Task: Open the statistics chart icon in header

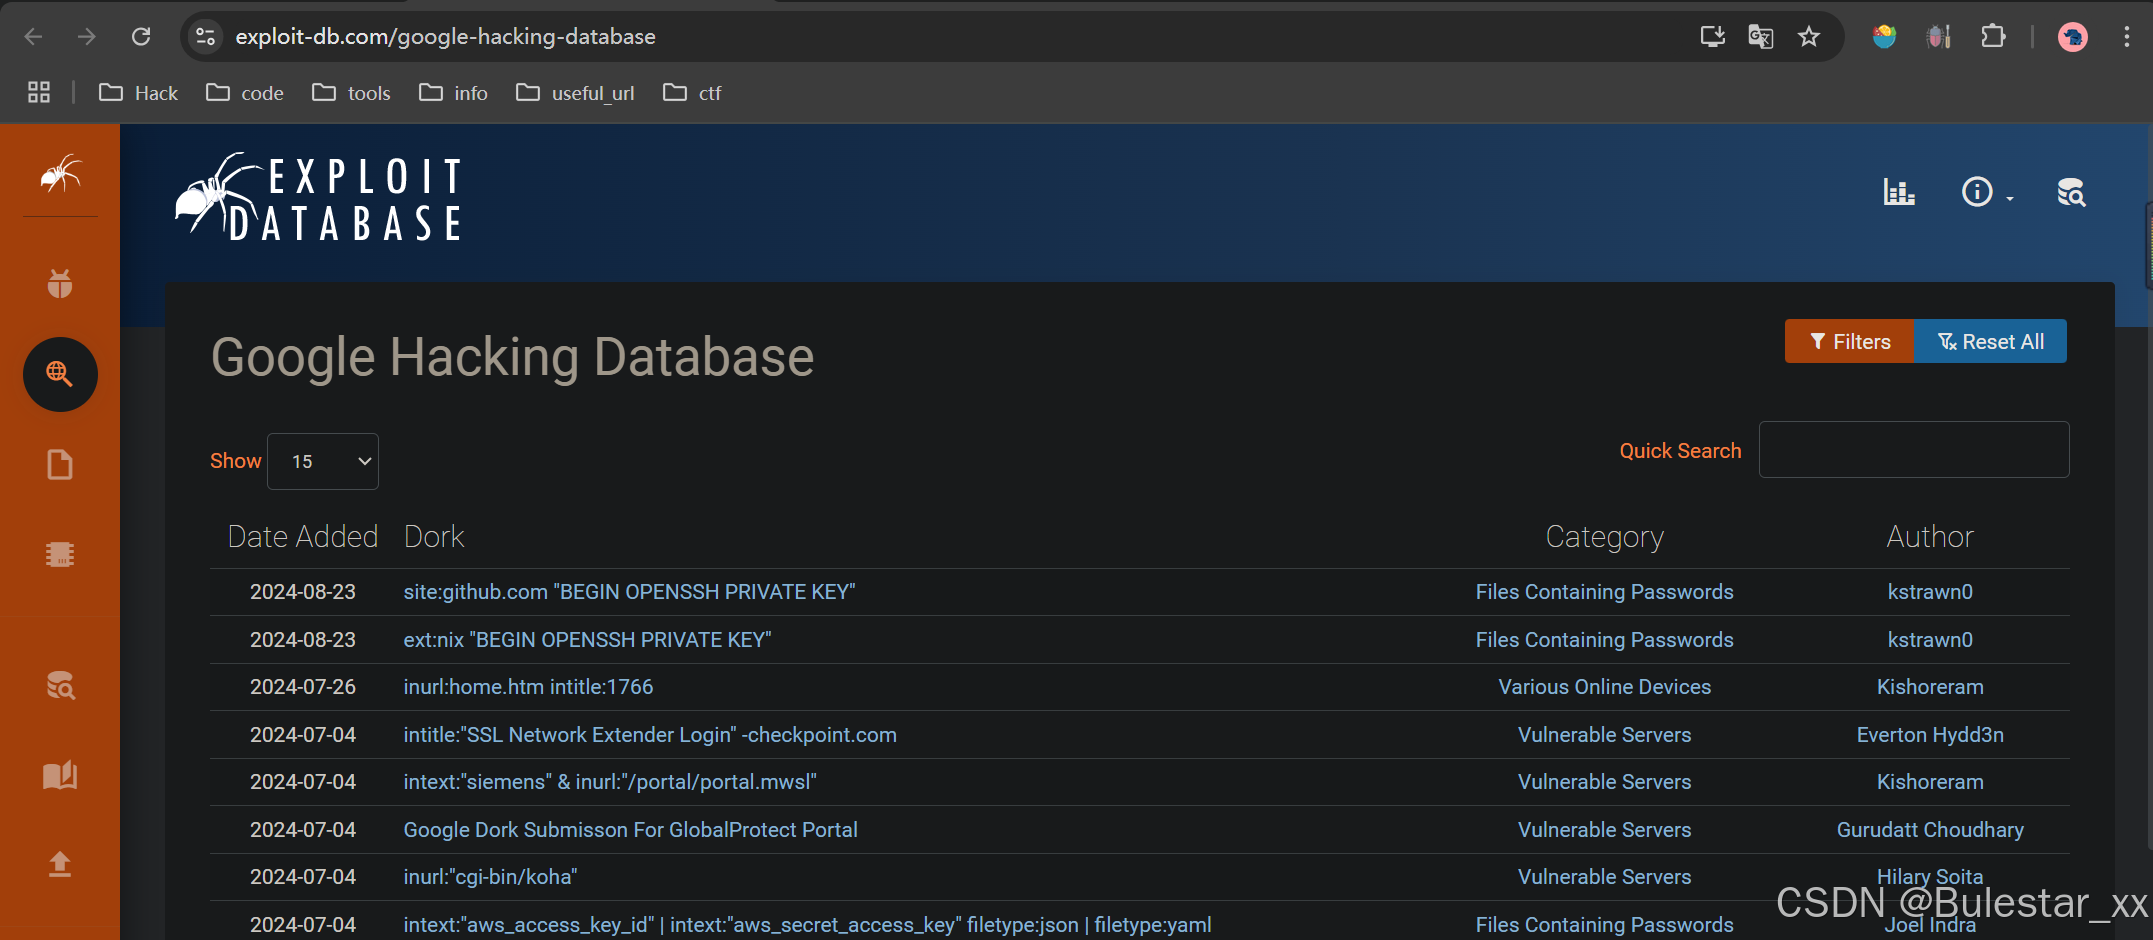Action: coord(1899,192)
